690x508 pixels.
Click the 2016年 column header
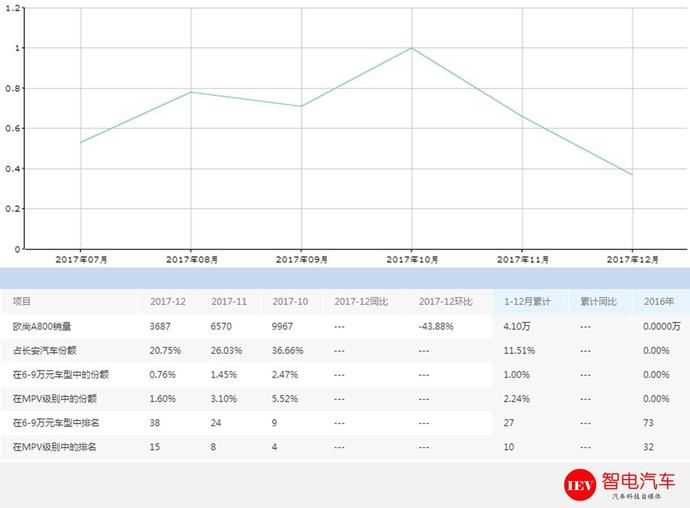(x=658, y=301)
